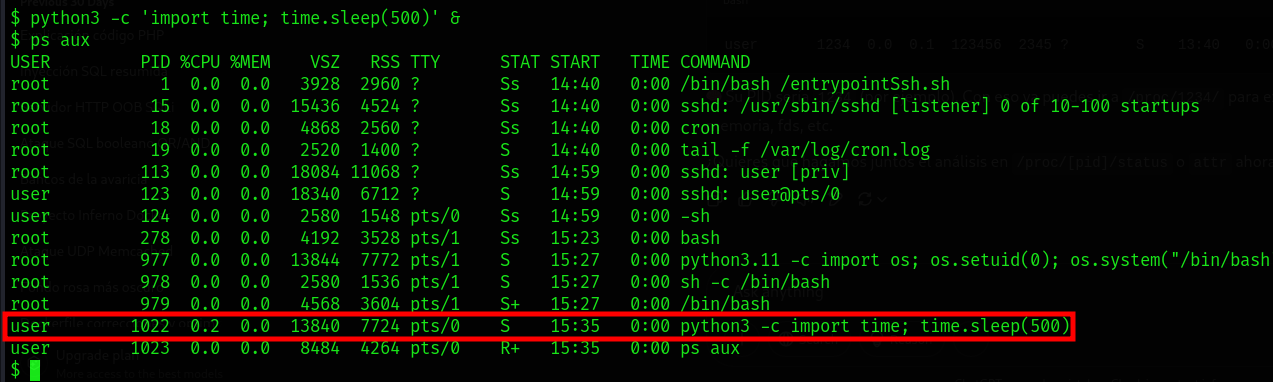1273x382 pixels.
Task: Click the USER column header
Action: click(30, 62)
